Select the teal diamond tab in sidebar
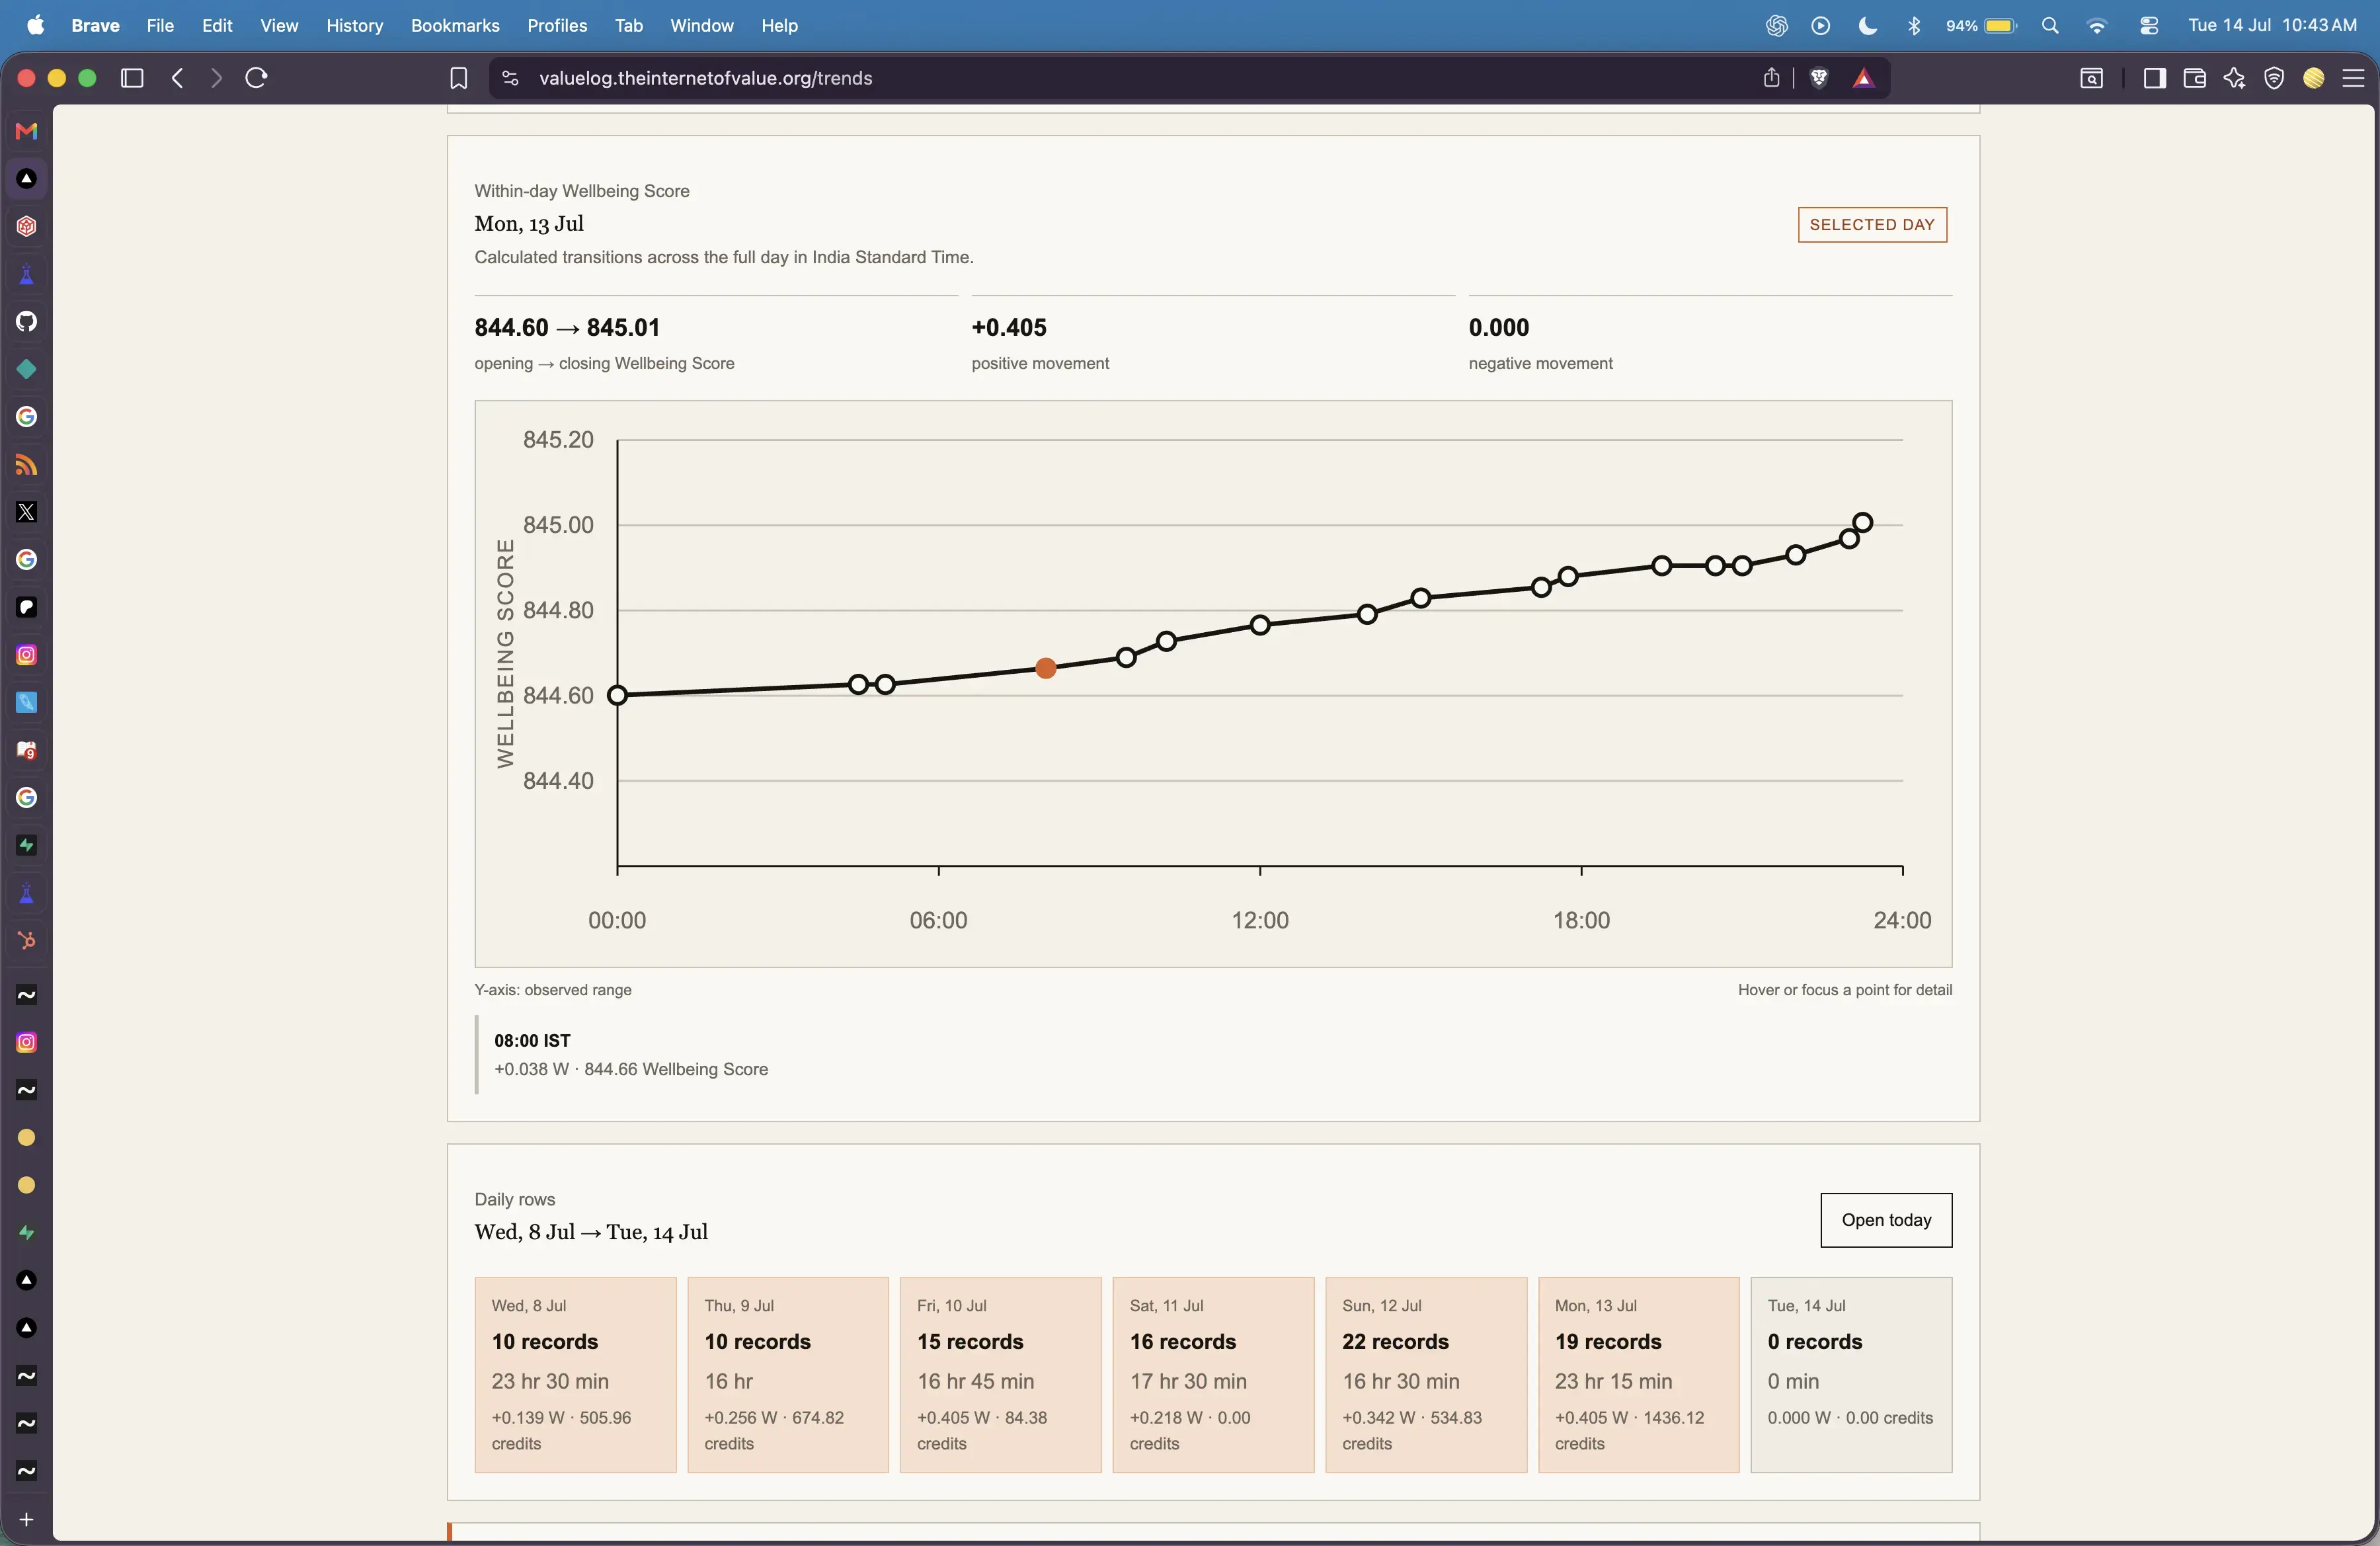 pos(27,369)
